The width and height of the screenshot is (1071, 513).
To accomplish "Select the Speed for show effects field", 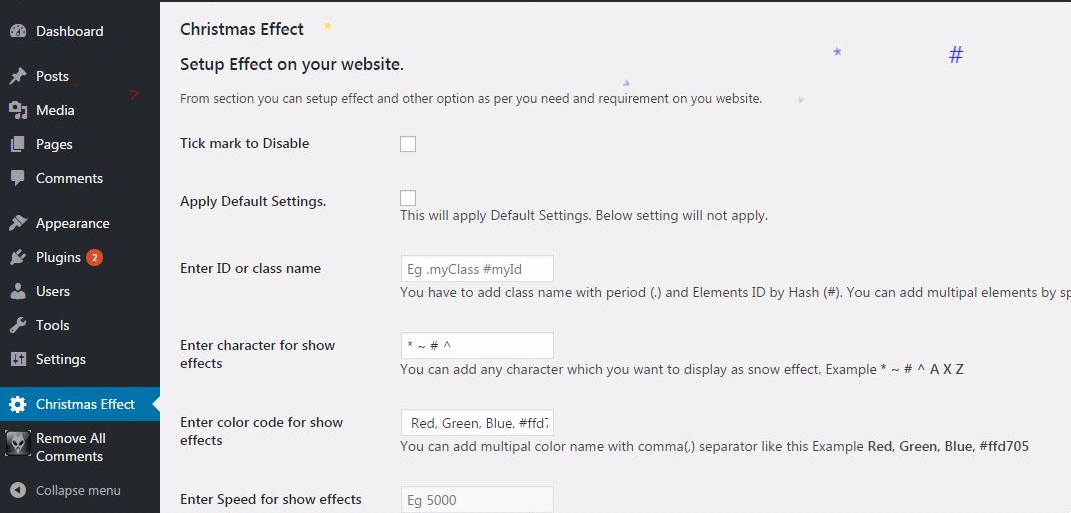I will point(476,499).
